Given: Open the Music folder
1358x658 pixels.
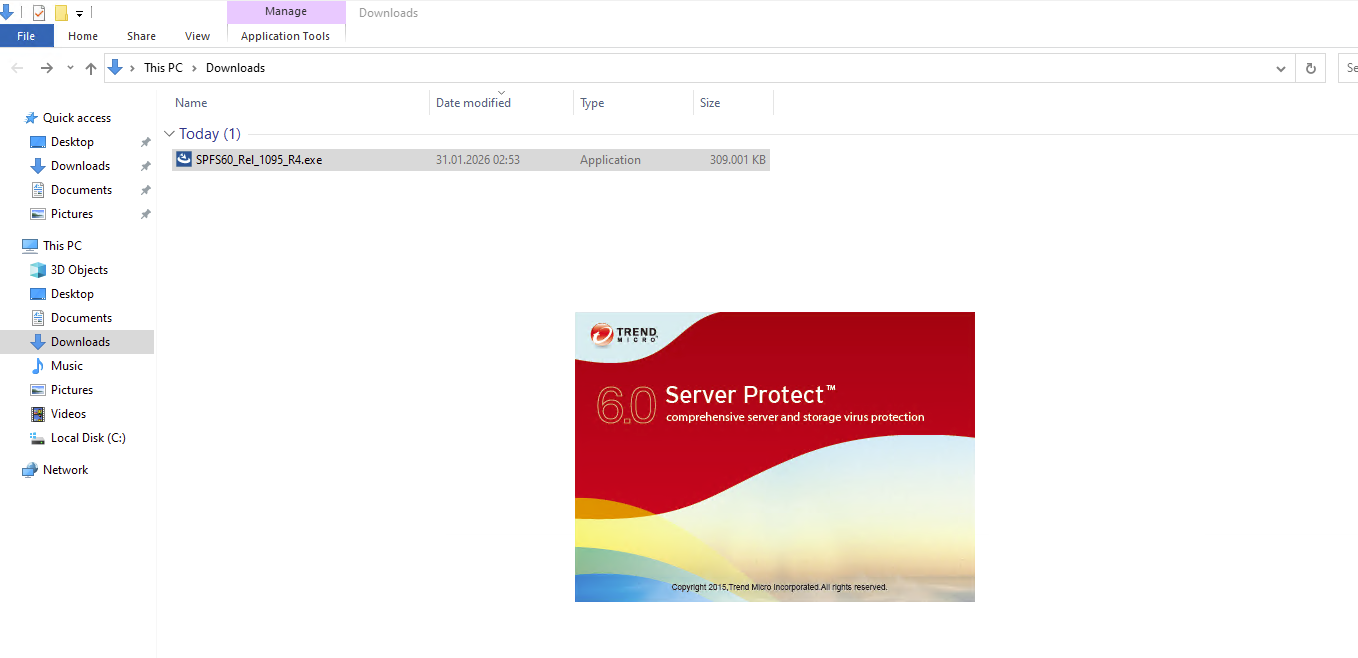Looking at the screenshot, I should (67, 366).
